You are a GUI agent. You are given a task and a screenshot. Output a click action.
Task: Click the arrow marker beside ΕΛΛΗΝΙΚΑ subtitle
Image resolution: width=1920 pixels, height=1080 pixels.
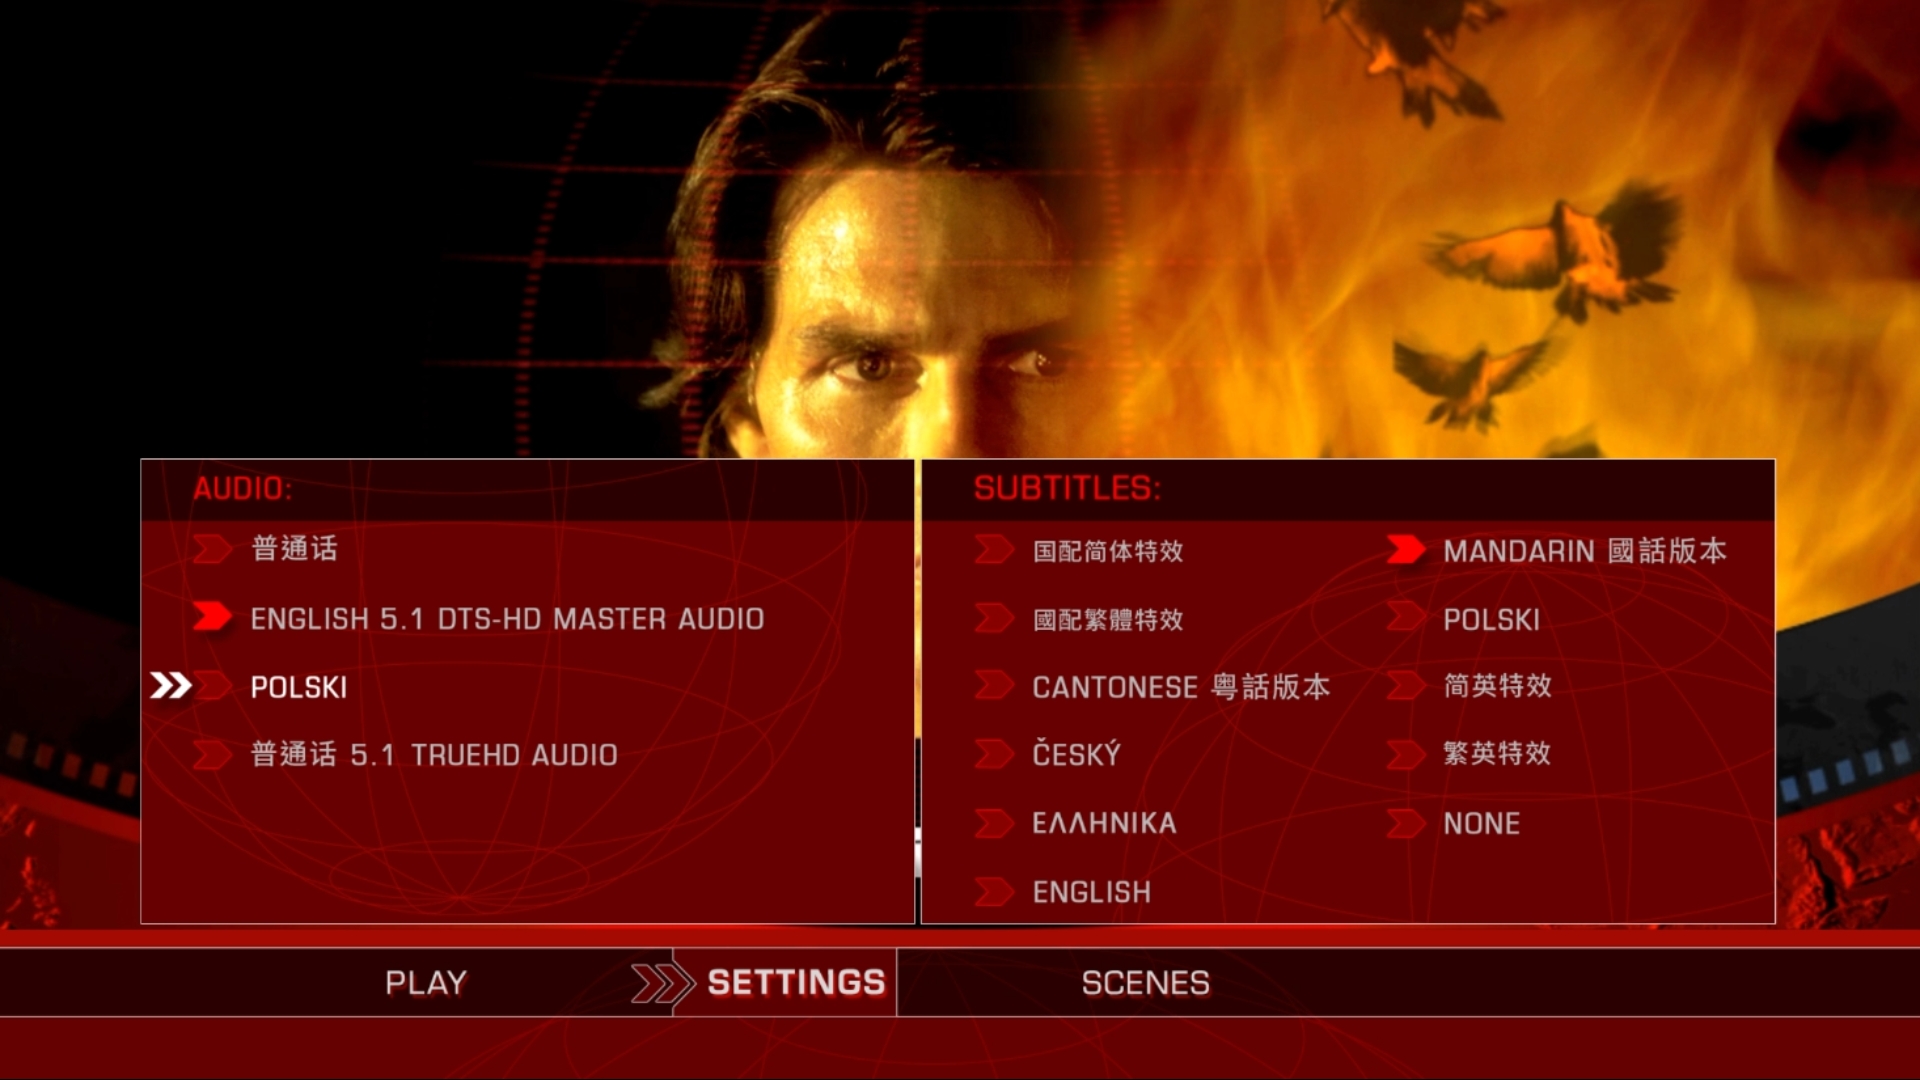point(994,823)
